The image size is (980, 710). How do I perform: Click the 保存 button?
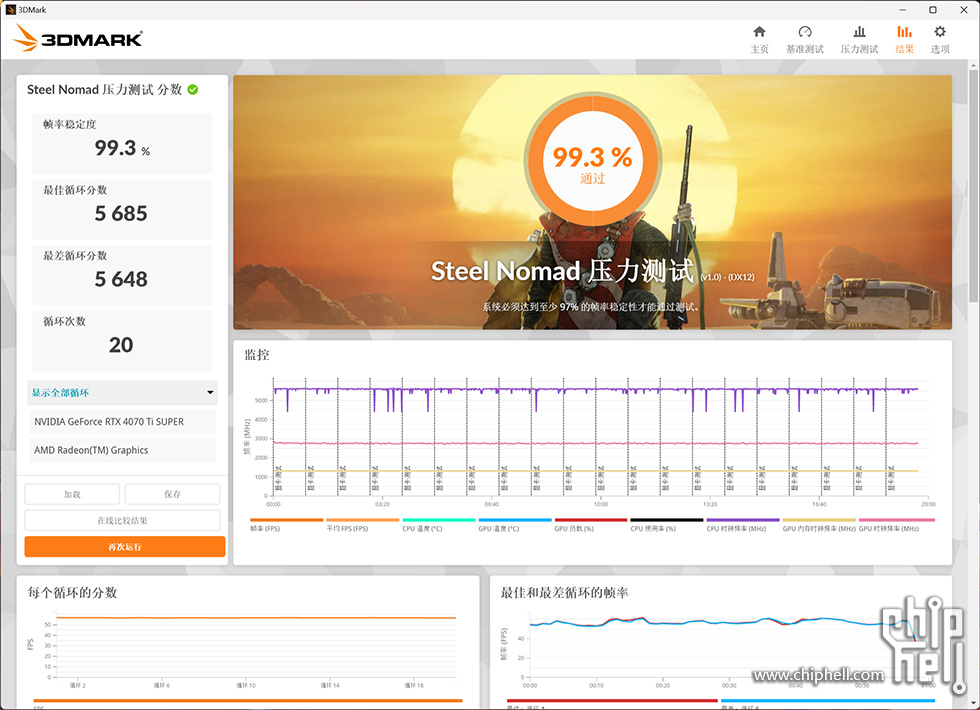[172, 494]
